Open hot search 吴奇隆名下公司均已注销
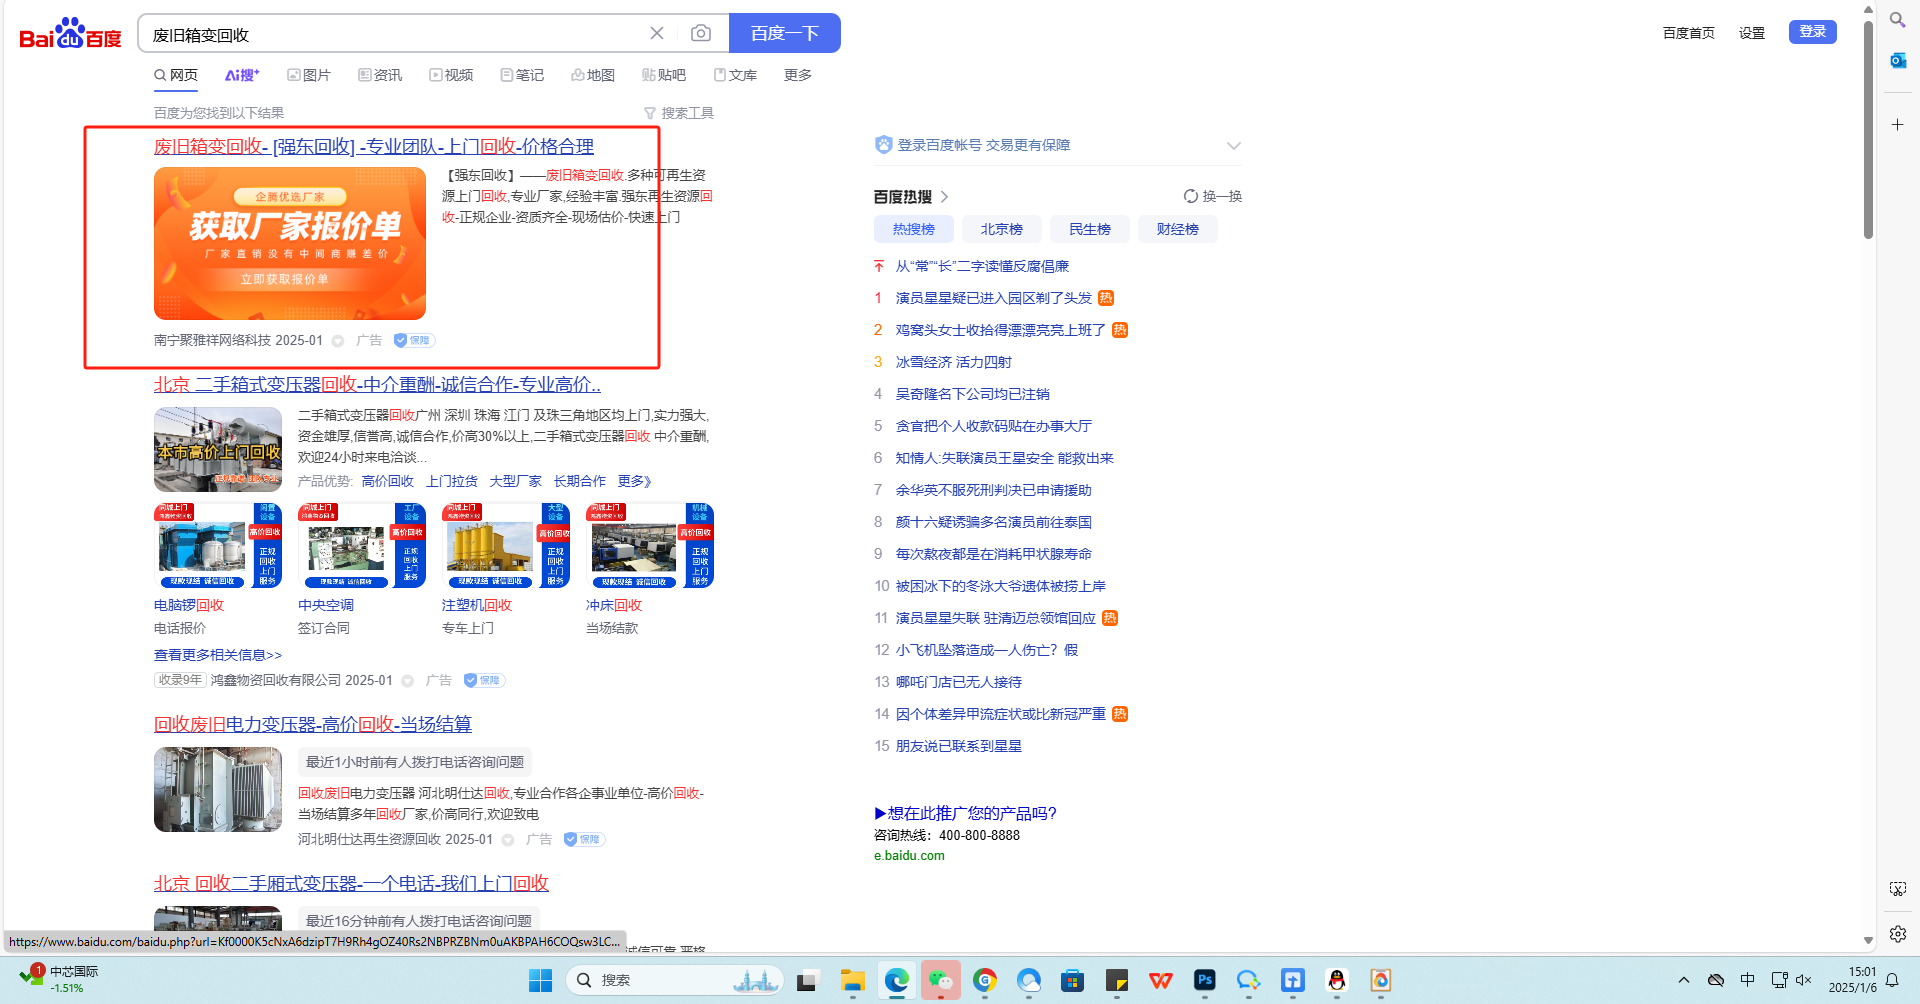 pos(973,394)
